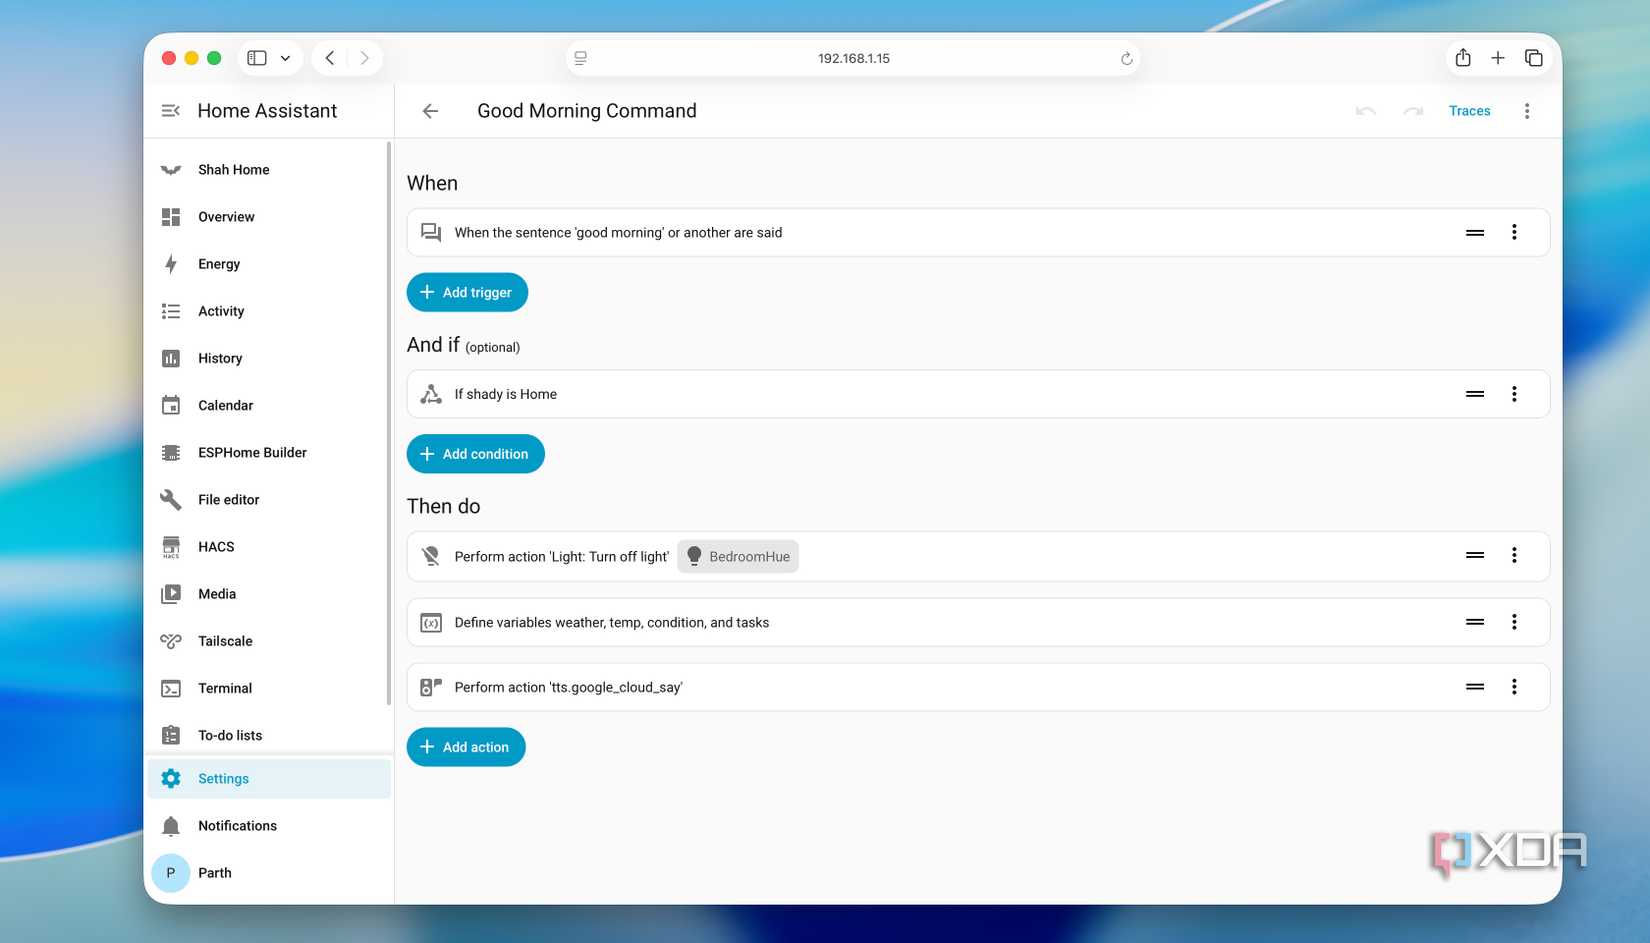Image resolution: width=1650 pixels, height=943 pixels.
Task: Open the File editor tool
Action: [228, 499]
